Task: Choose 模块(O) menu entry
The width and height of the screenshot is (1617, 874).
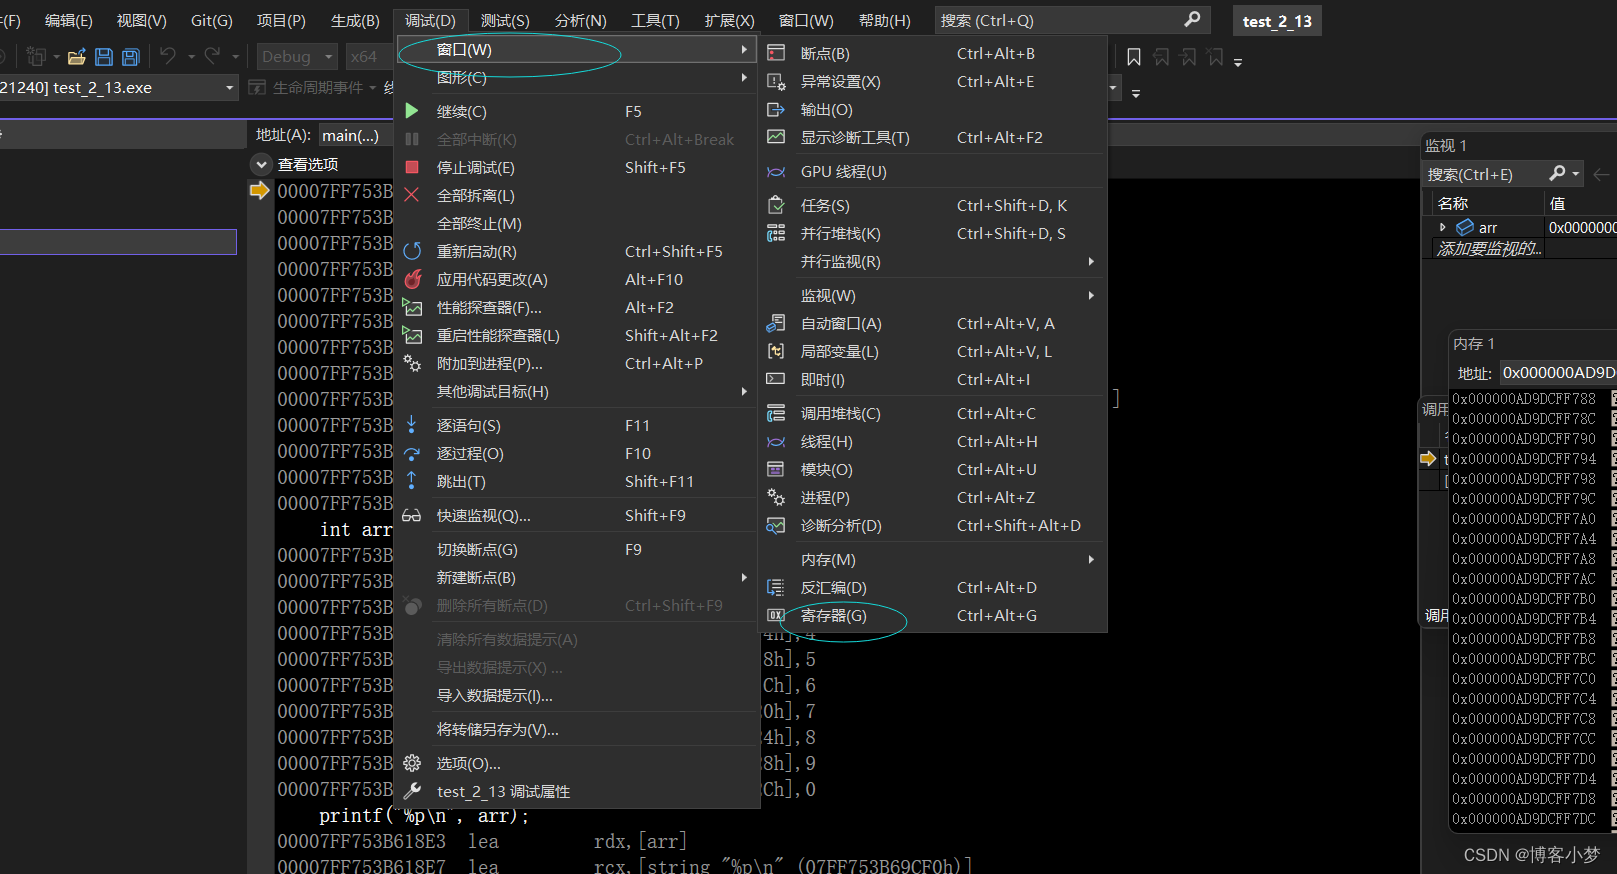Action: click(933, 469)
